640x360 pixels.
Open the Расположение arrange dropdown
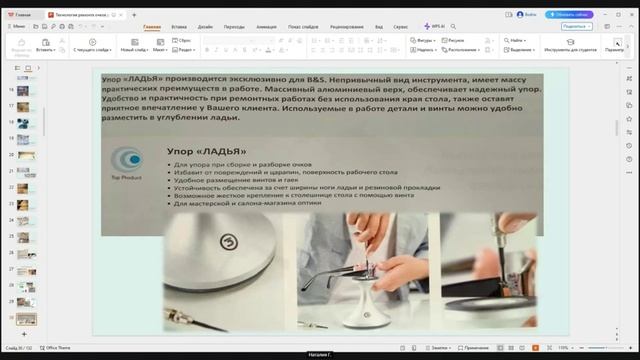point(460,50)
